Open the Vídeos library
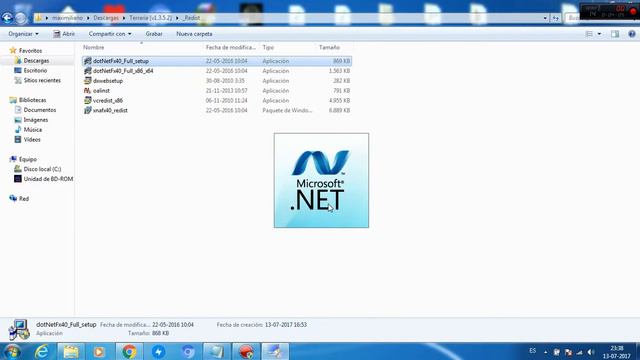 coord(32,140)
